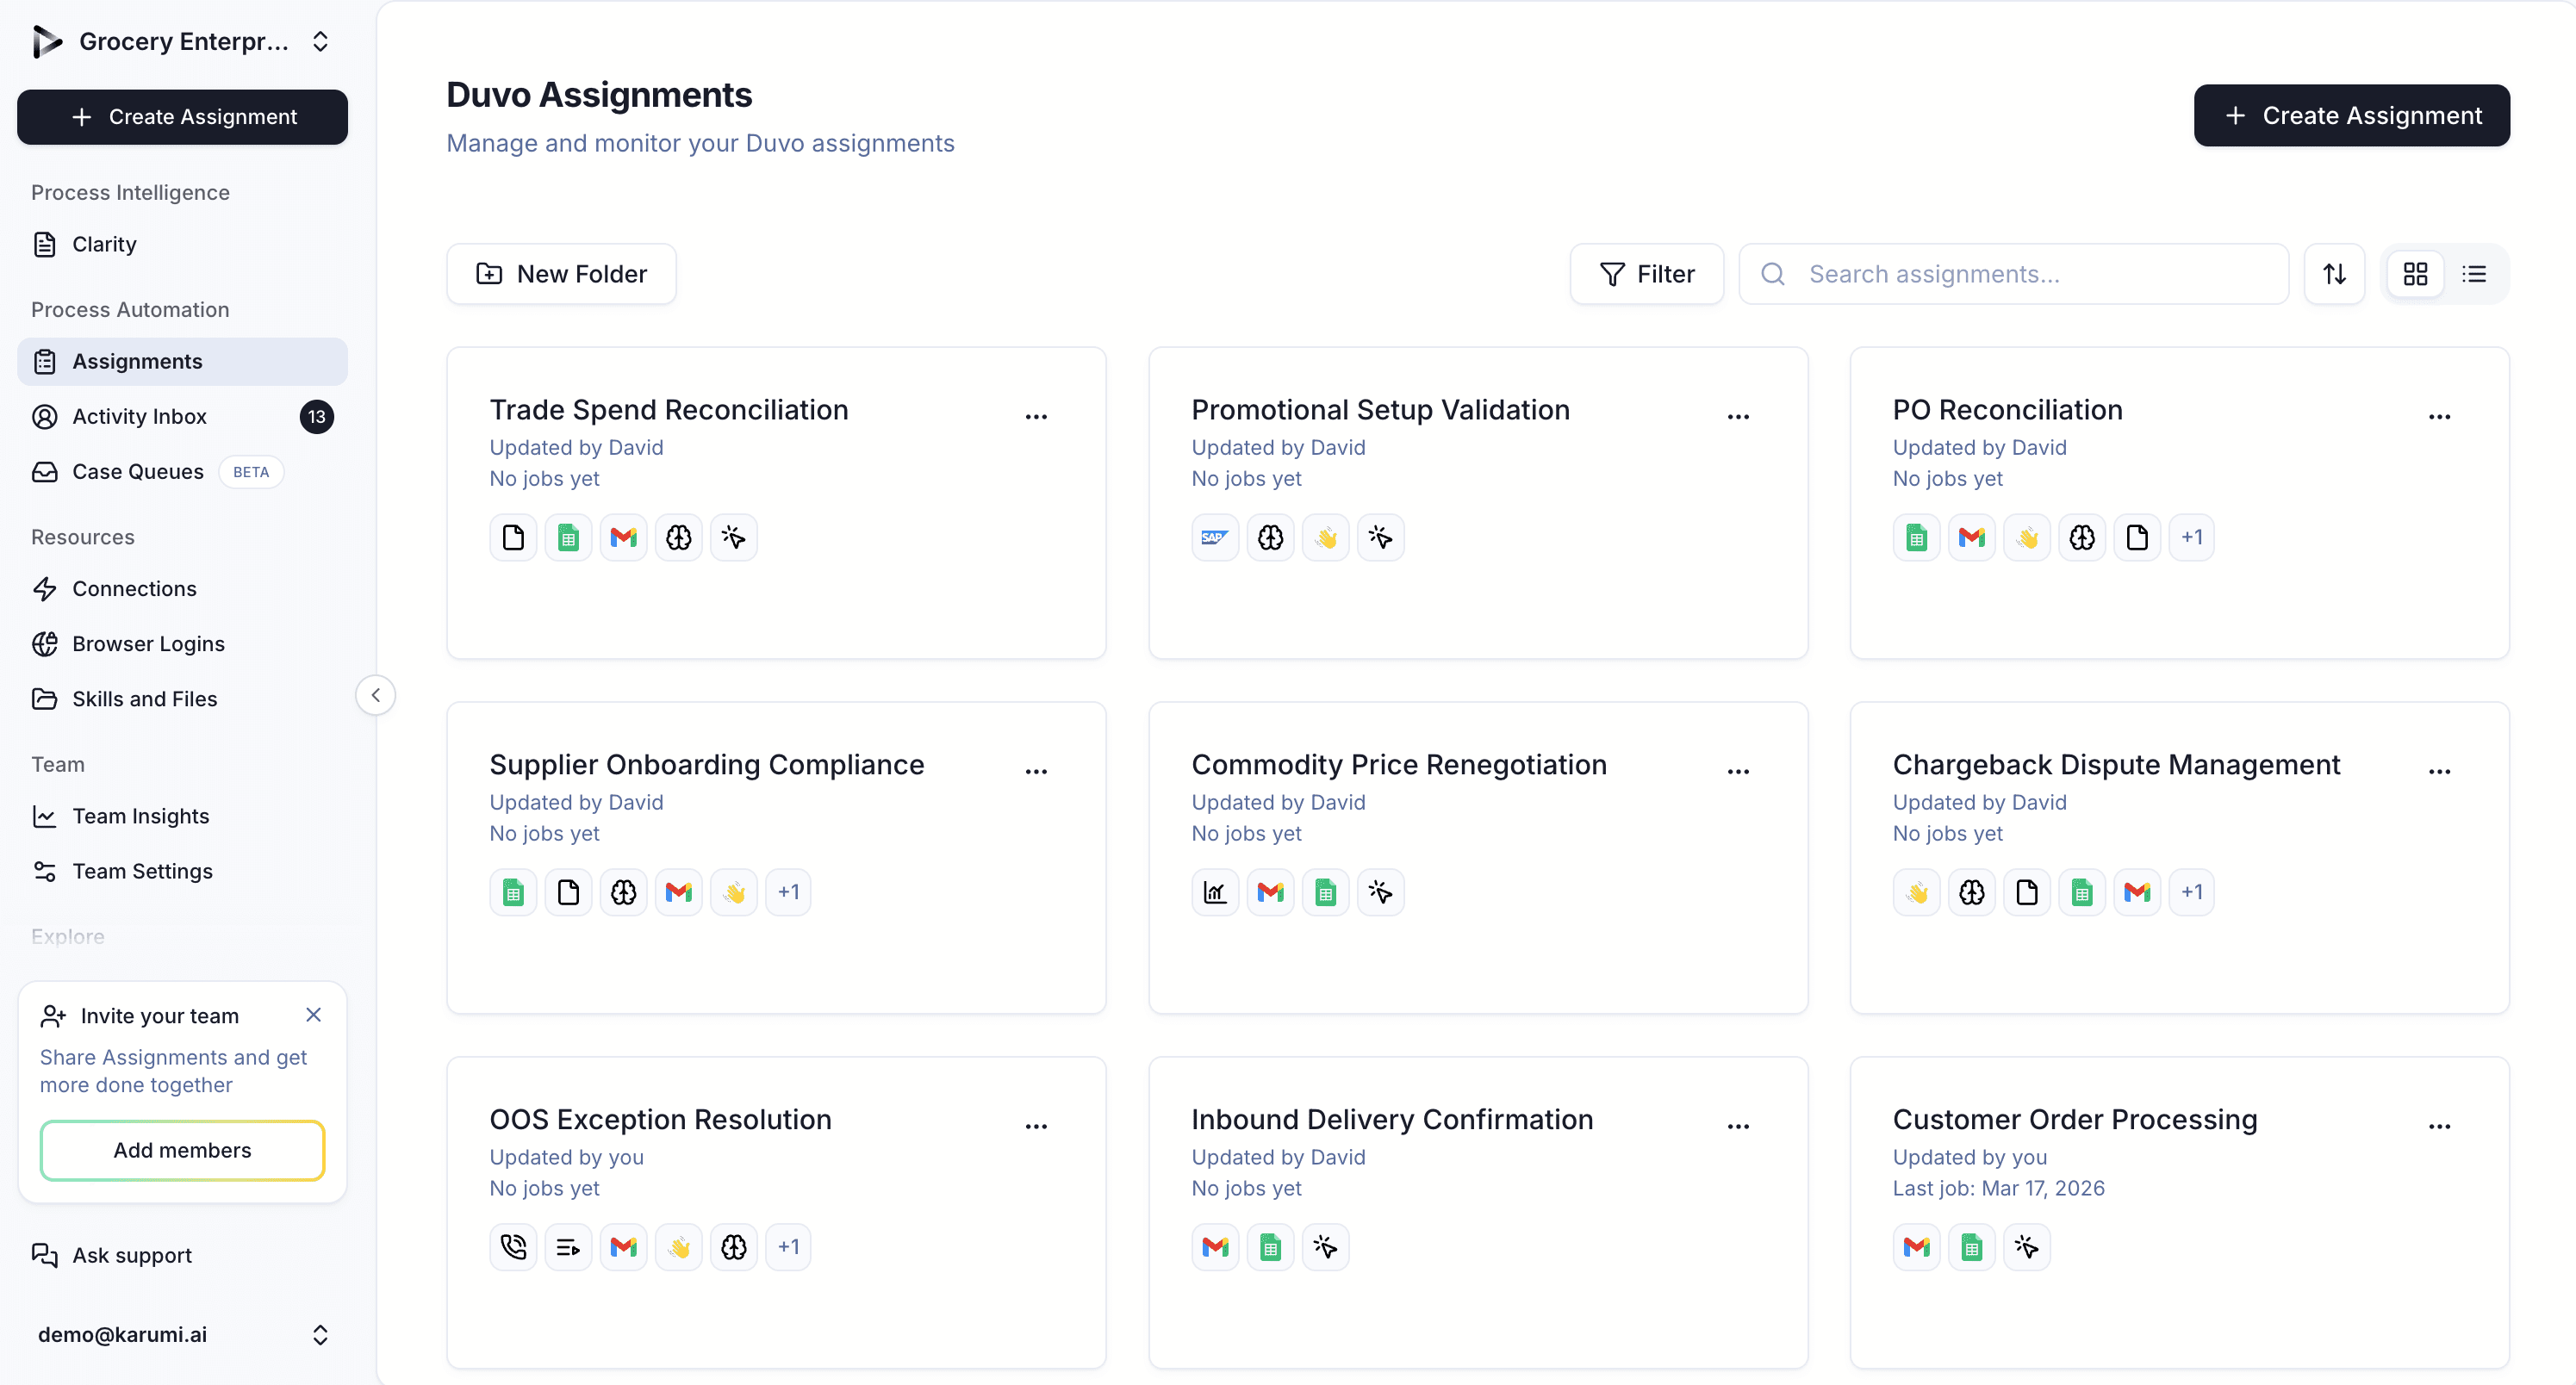Click the SAP icon in Promotional Setup Validation
The width and height of the screenshot is (2576, 1385).
(1214, 538)
